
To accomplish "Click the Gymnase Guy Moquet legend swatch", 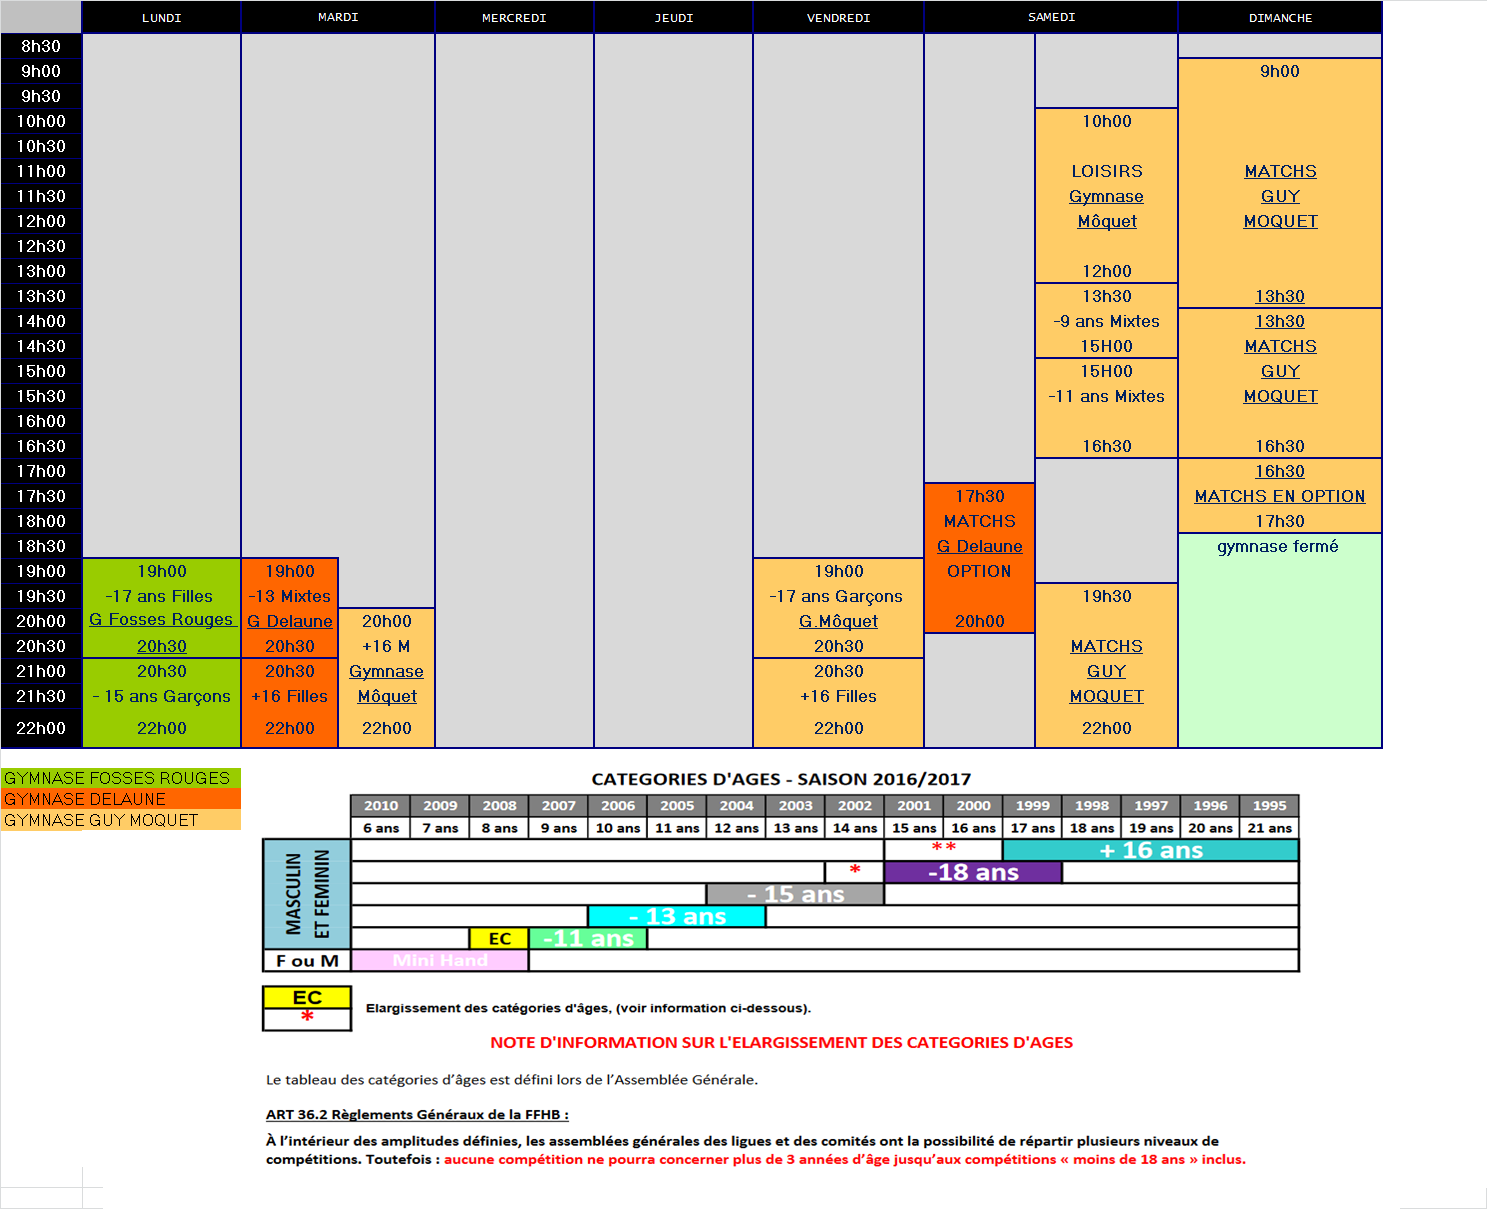I will [x=121, y=820].
